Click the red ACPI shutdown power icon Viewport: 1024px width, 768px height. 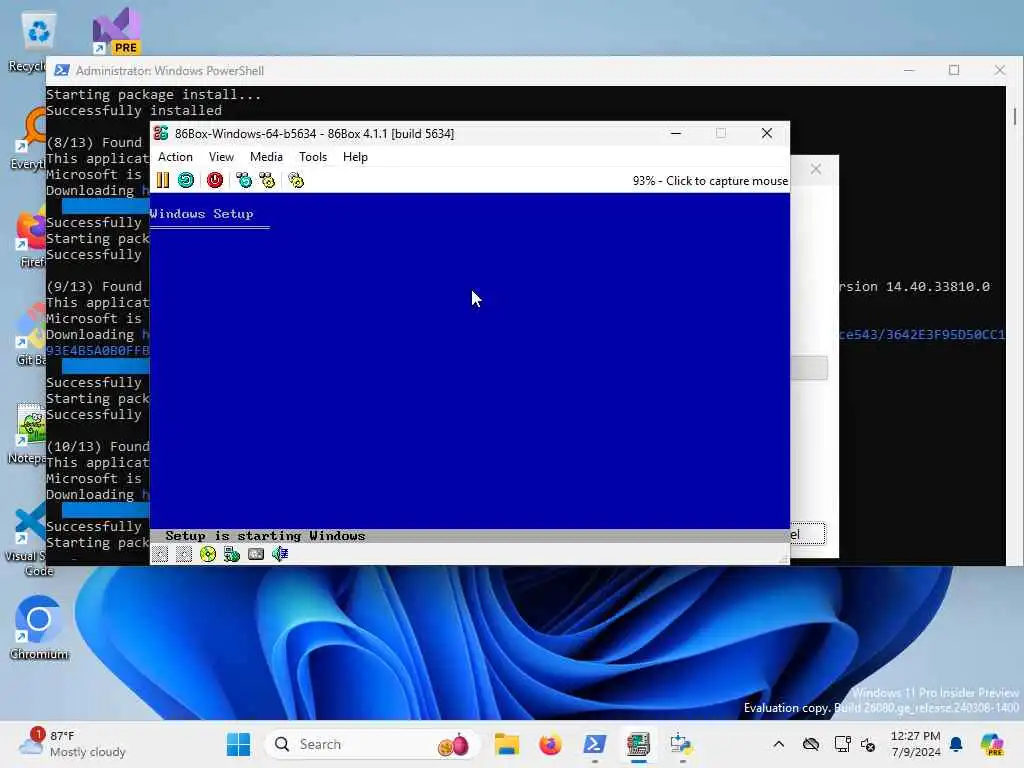215,180
